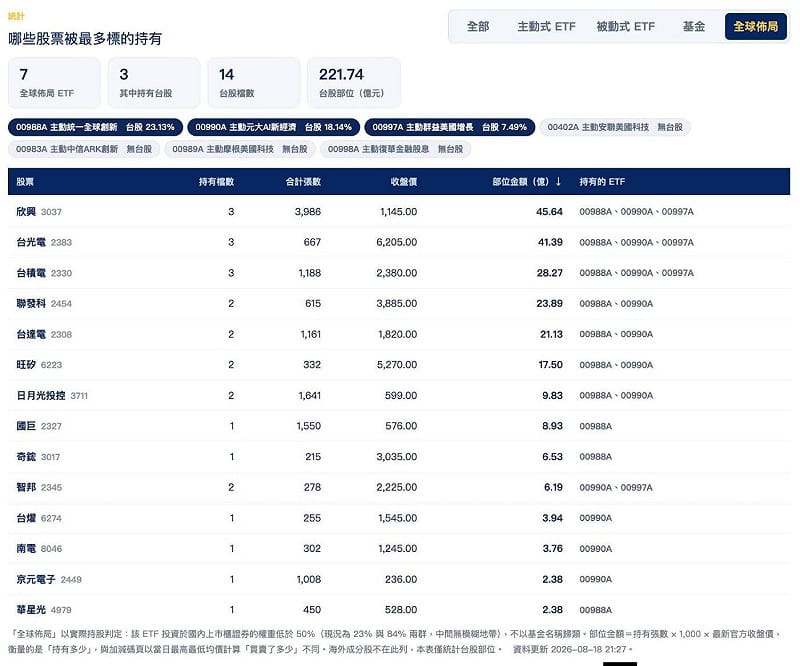Open the 台積電 2330 stock row
The height and width of the screenshot is (666, 800).
pyautogui.click(x=399, y=273)
